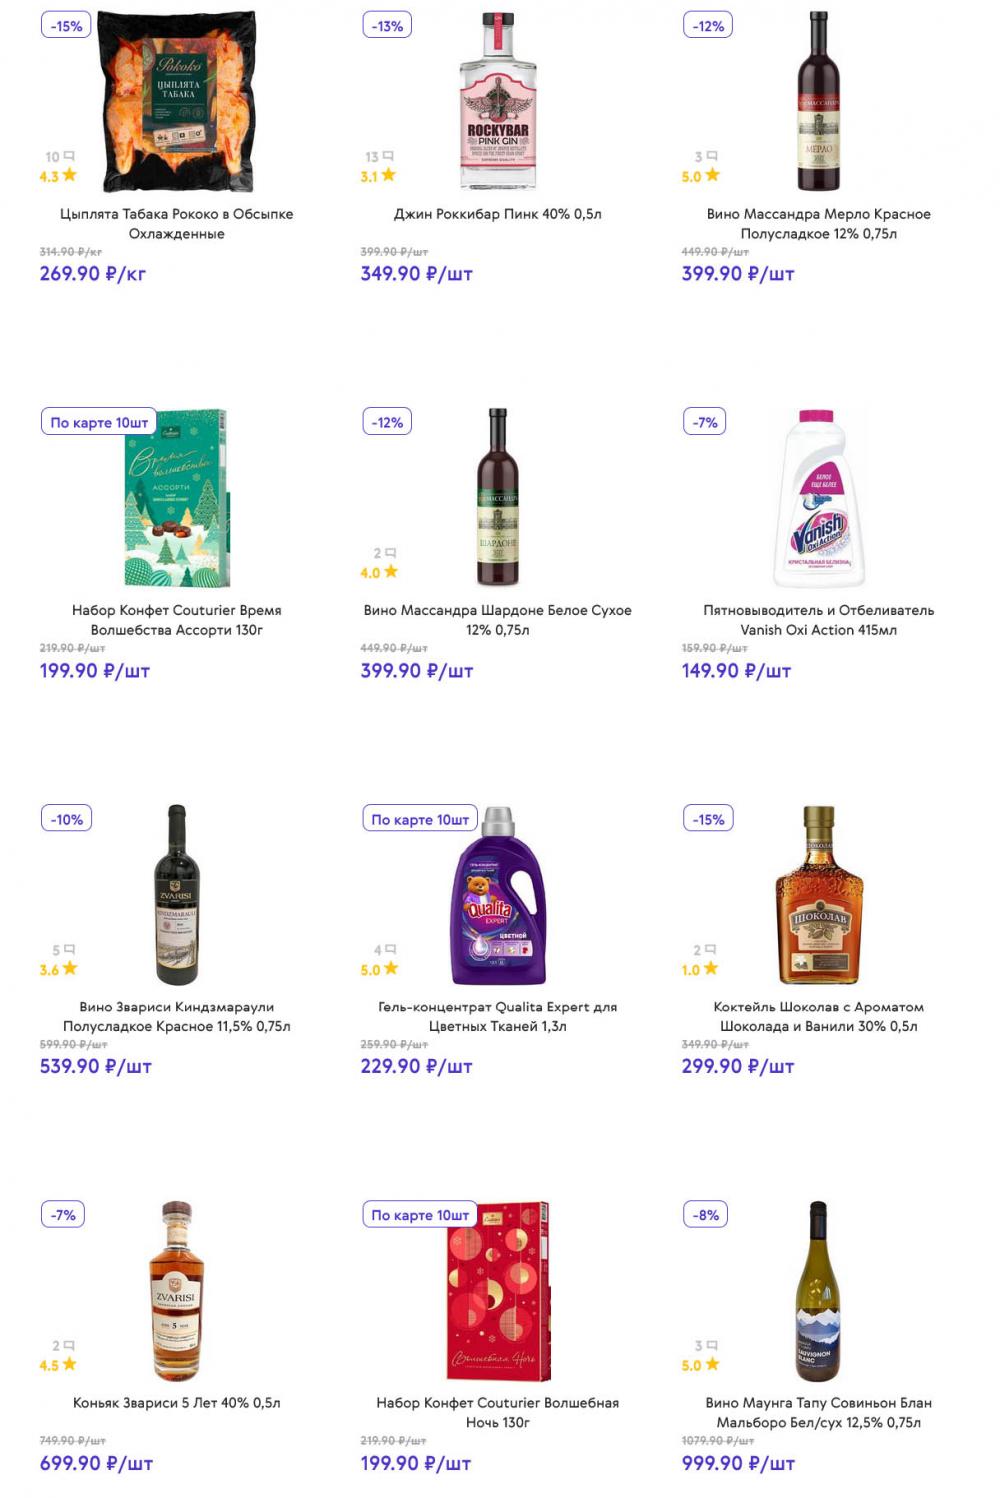The height and width of the screenshot is (1498, 1000).
Task: Open the Джин Роккибар Пинк 40% product link
Action: 497,214
